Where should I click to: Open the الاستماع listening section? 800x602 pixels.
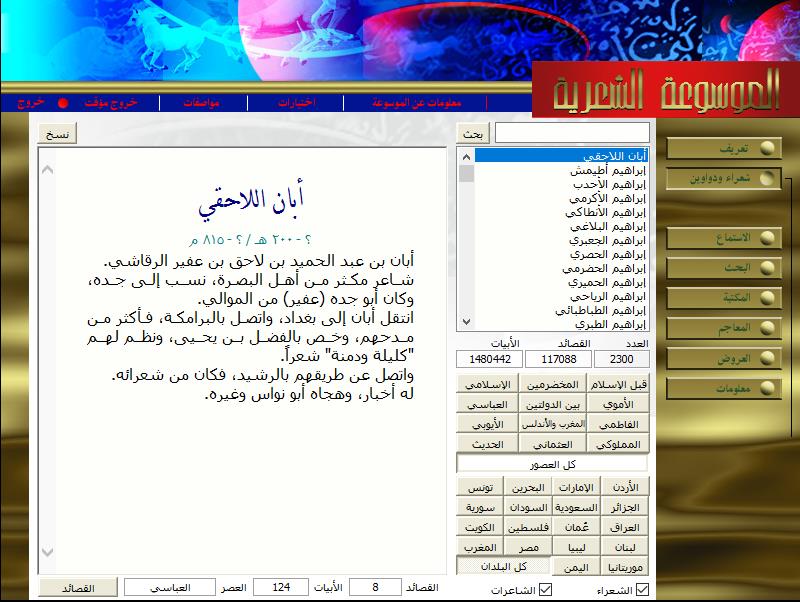pos(724,238)
